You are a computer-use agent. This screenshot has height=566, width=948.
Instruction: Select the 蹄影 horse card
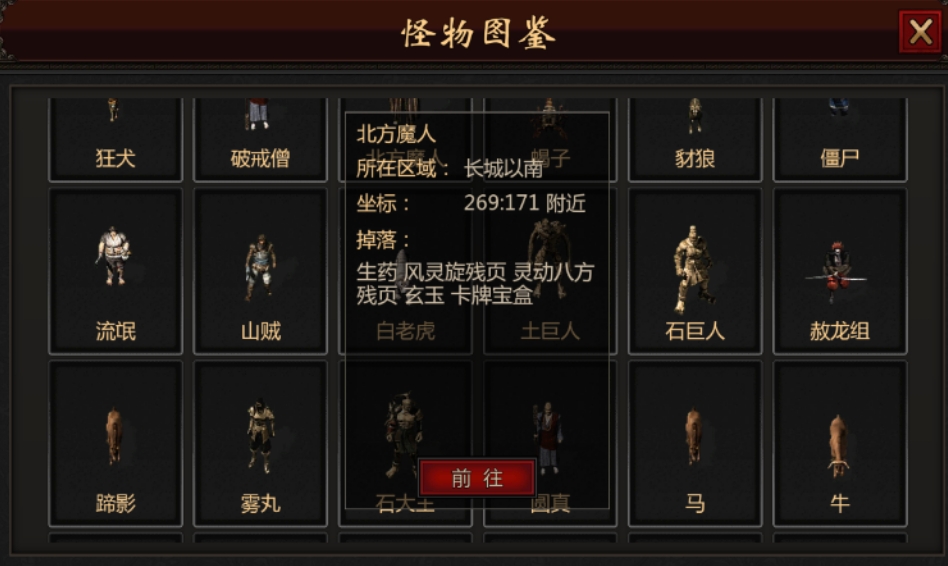click(115, 444)
